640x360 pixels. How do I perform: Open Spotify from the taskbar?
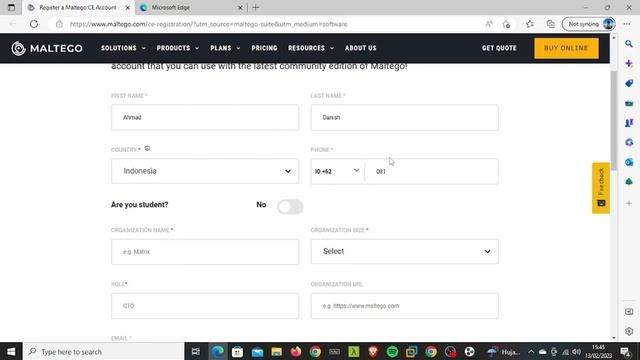[392, 351]
